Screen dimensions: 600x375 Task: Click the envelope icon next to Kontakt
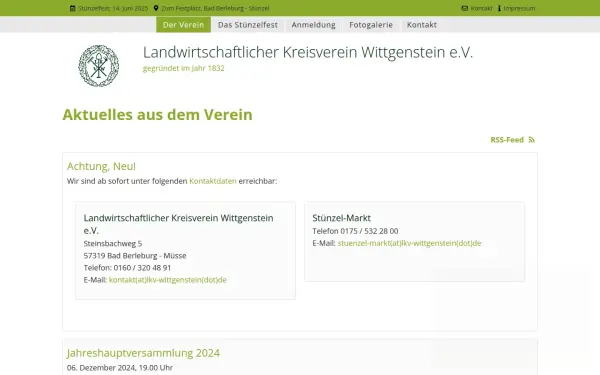click(465, 8)
